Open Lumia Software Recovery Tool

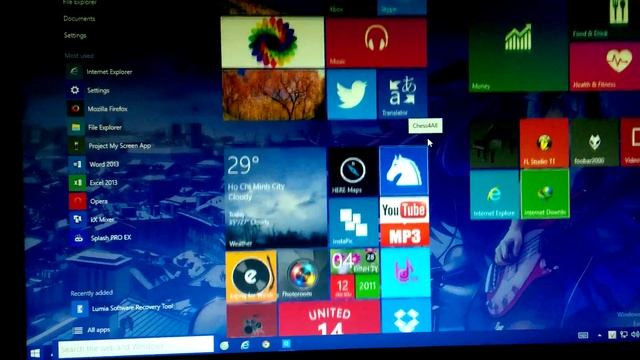point(122,308)
